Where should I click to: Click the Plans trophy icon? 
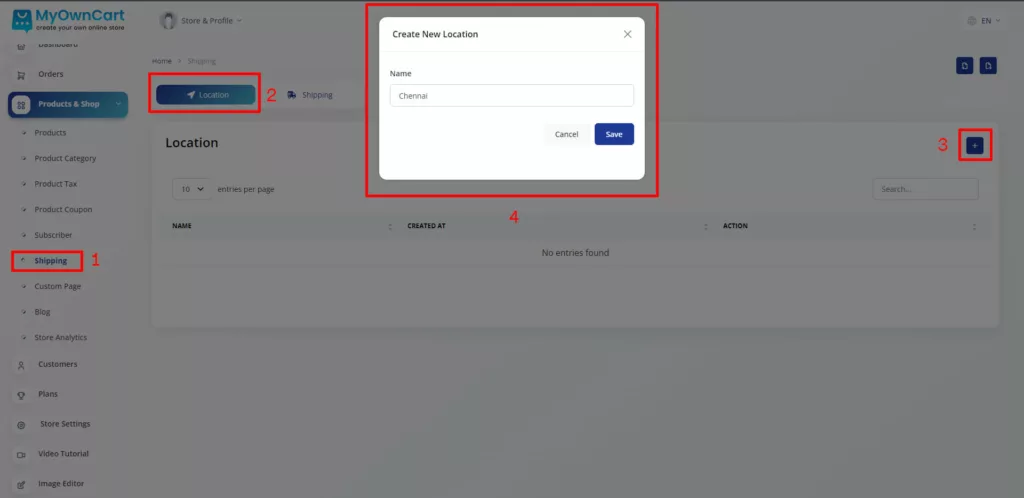tap(21, 395)
